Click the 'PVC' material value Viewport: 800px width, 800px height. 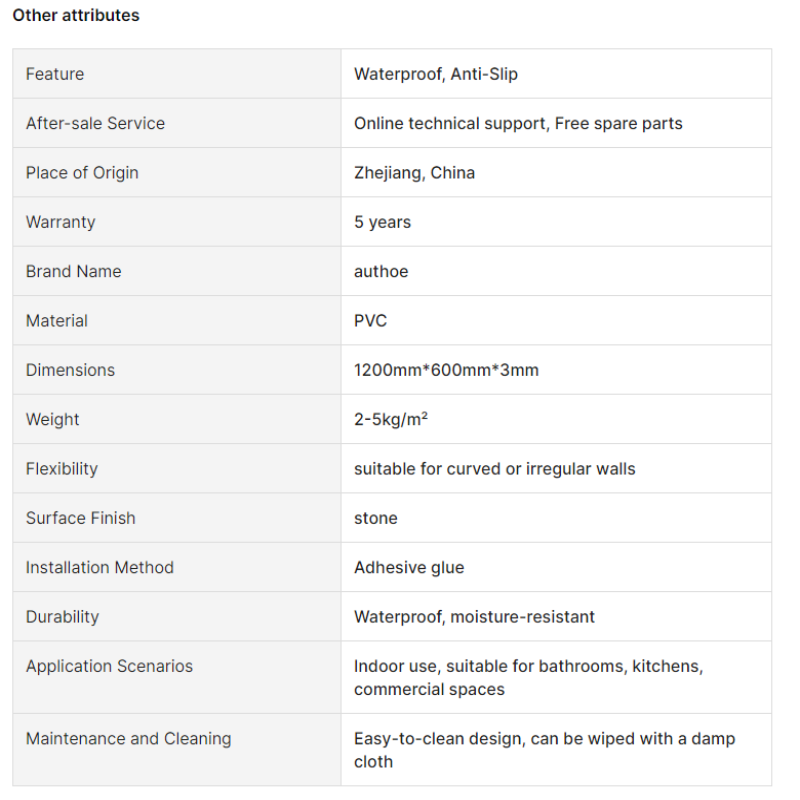tap(370, 321)
